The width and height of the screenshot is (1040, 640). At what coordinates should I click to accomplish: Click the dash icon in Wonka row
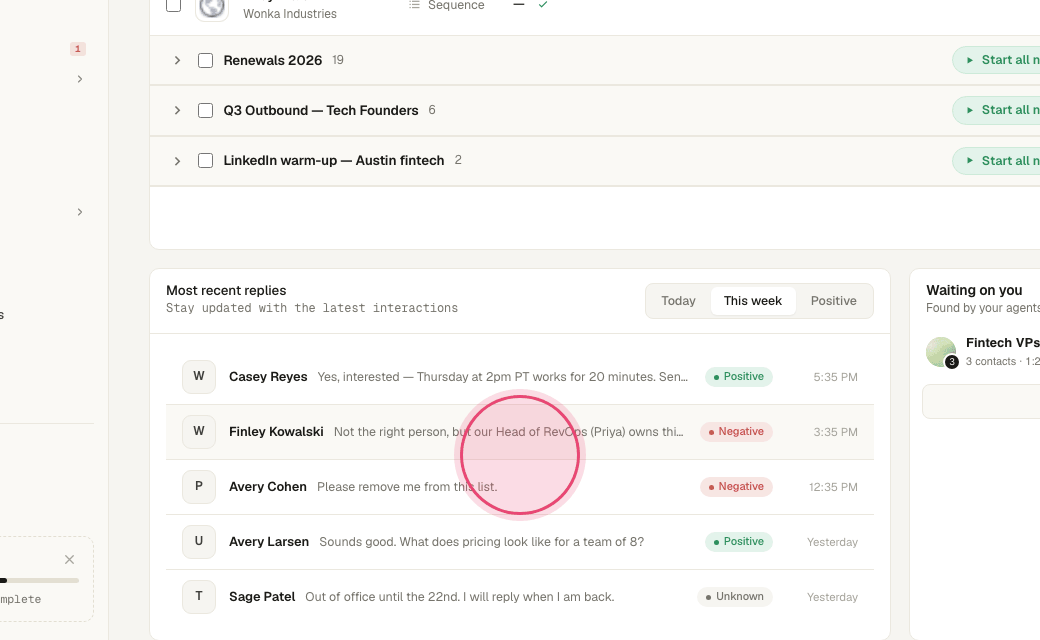point(519,5)
